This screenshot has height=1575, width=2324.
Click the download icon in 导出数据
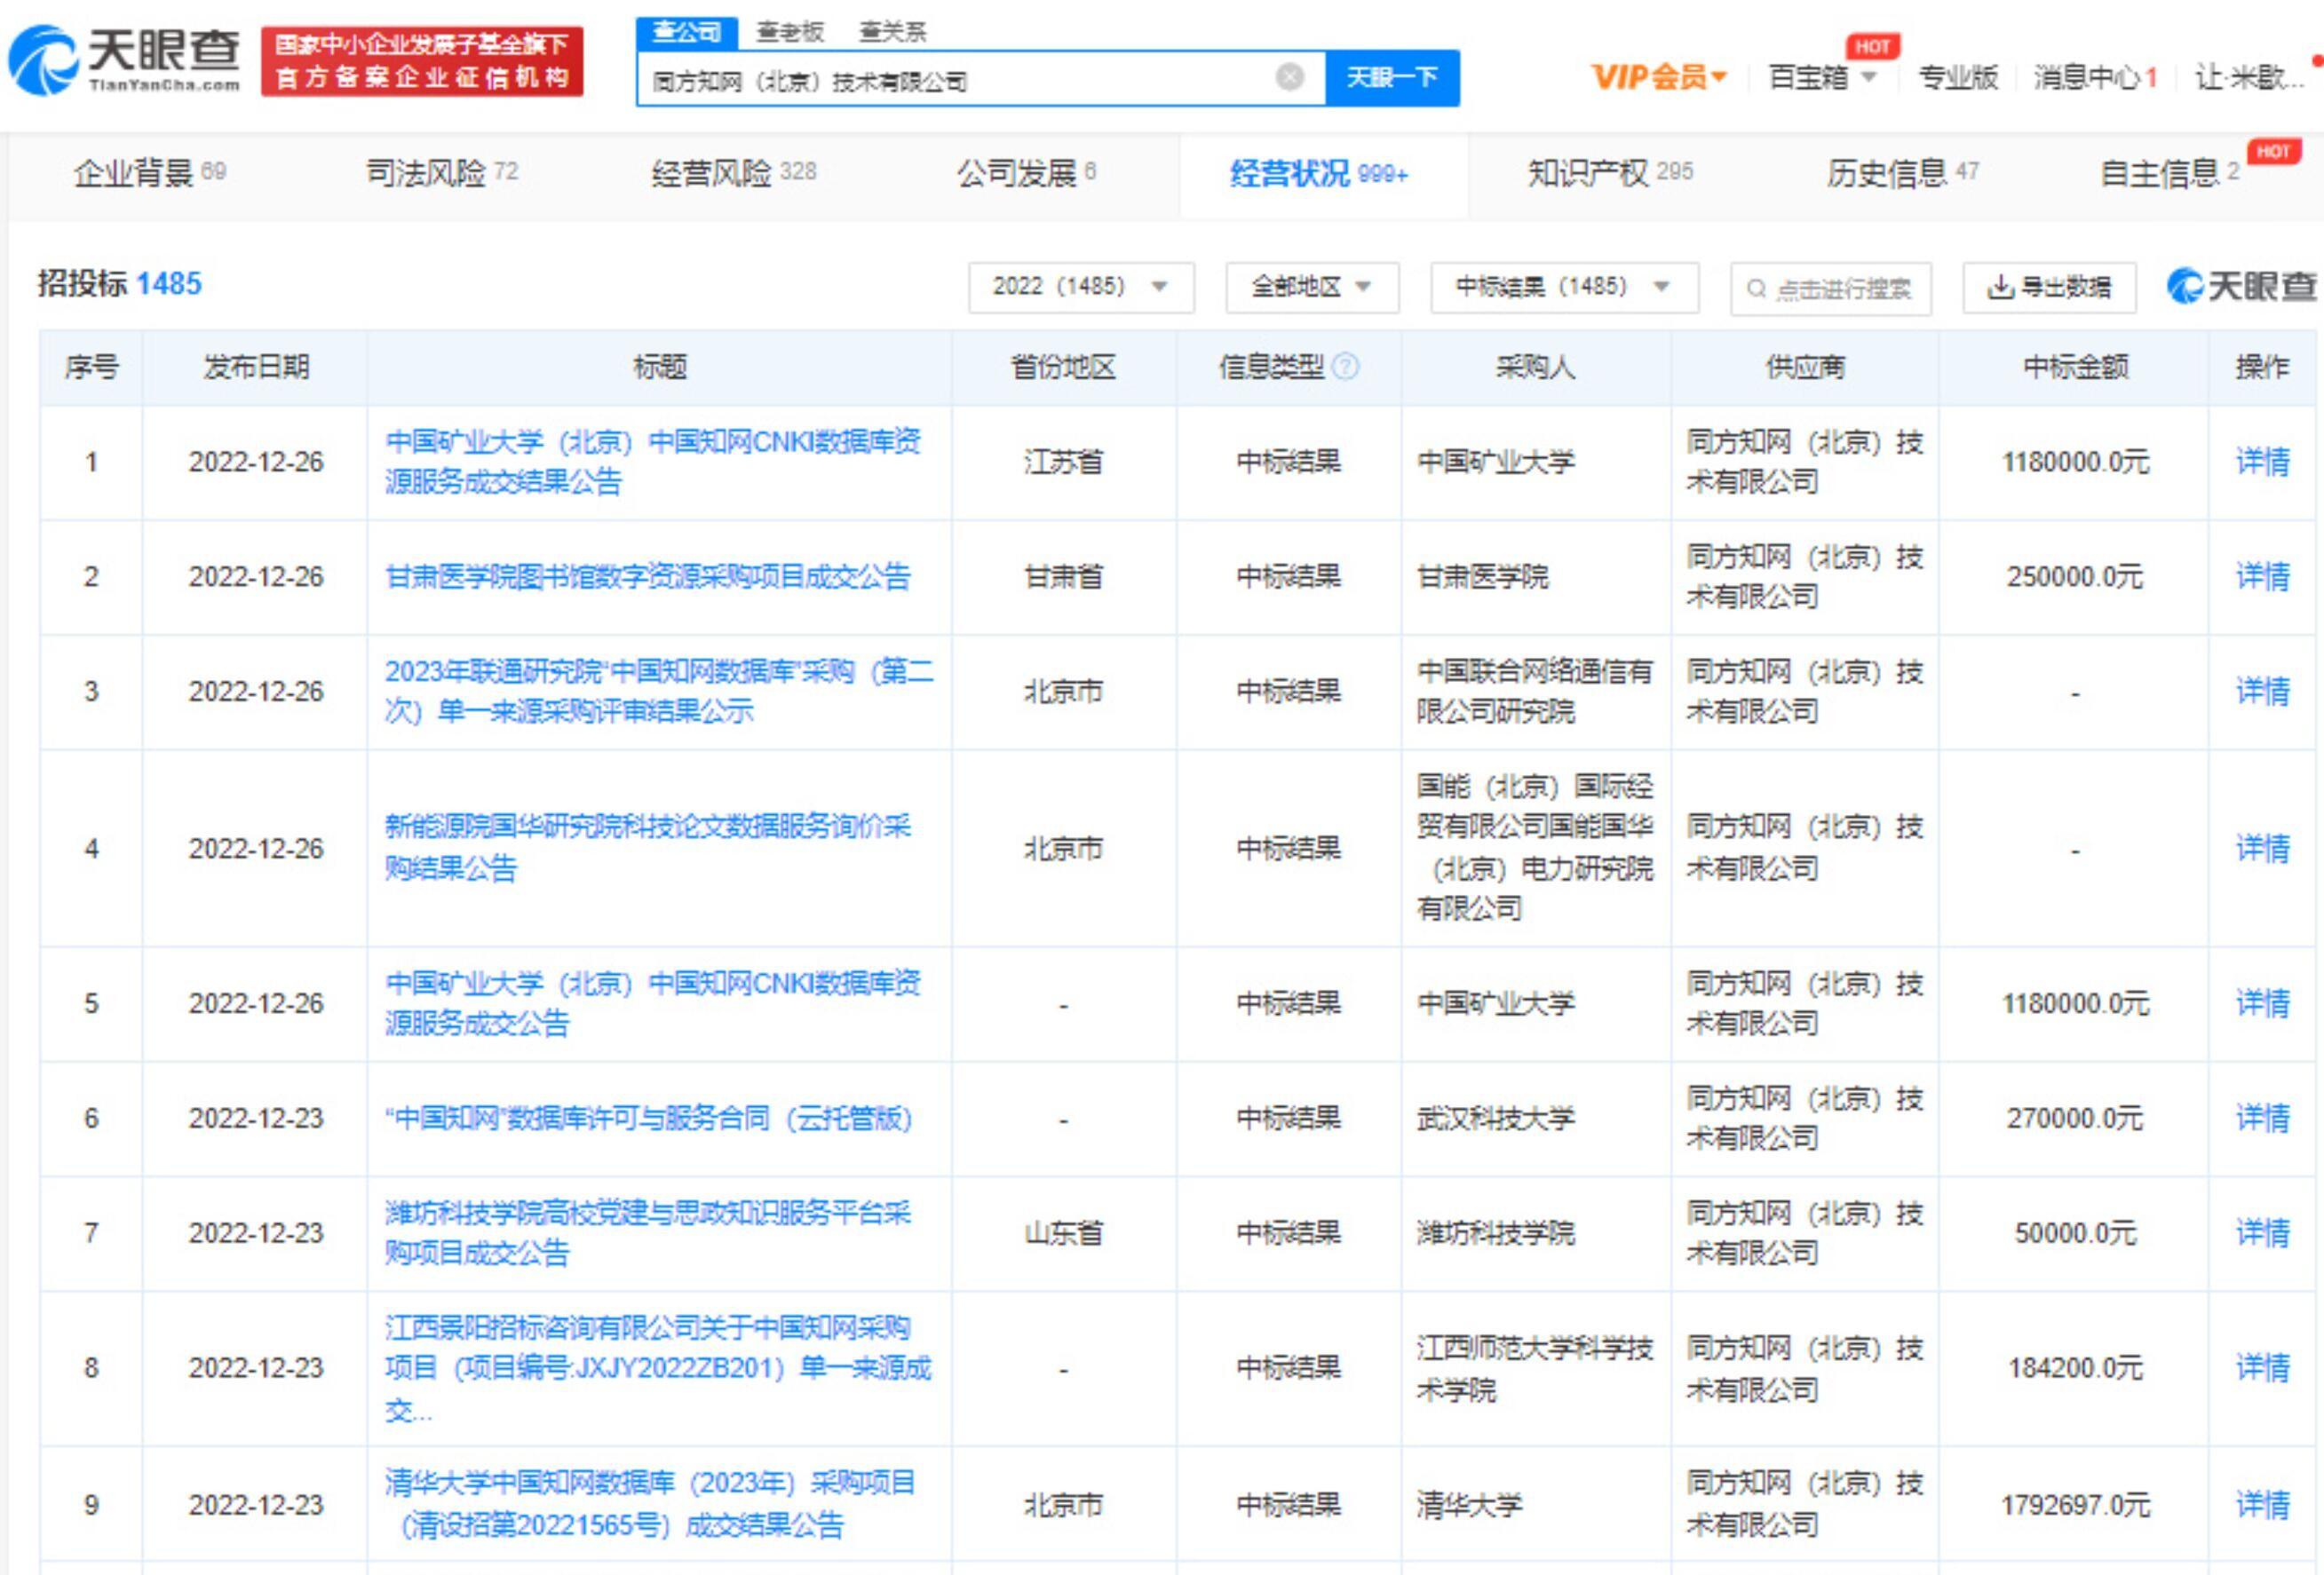click(x=2000, y=287)
